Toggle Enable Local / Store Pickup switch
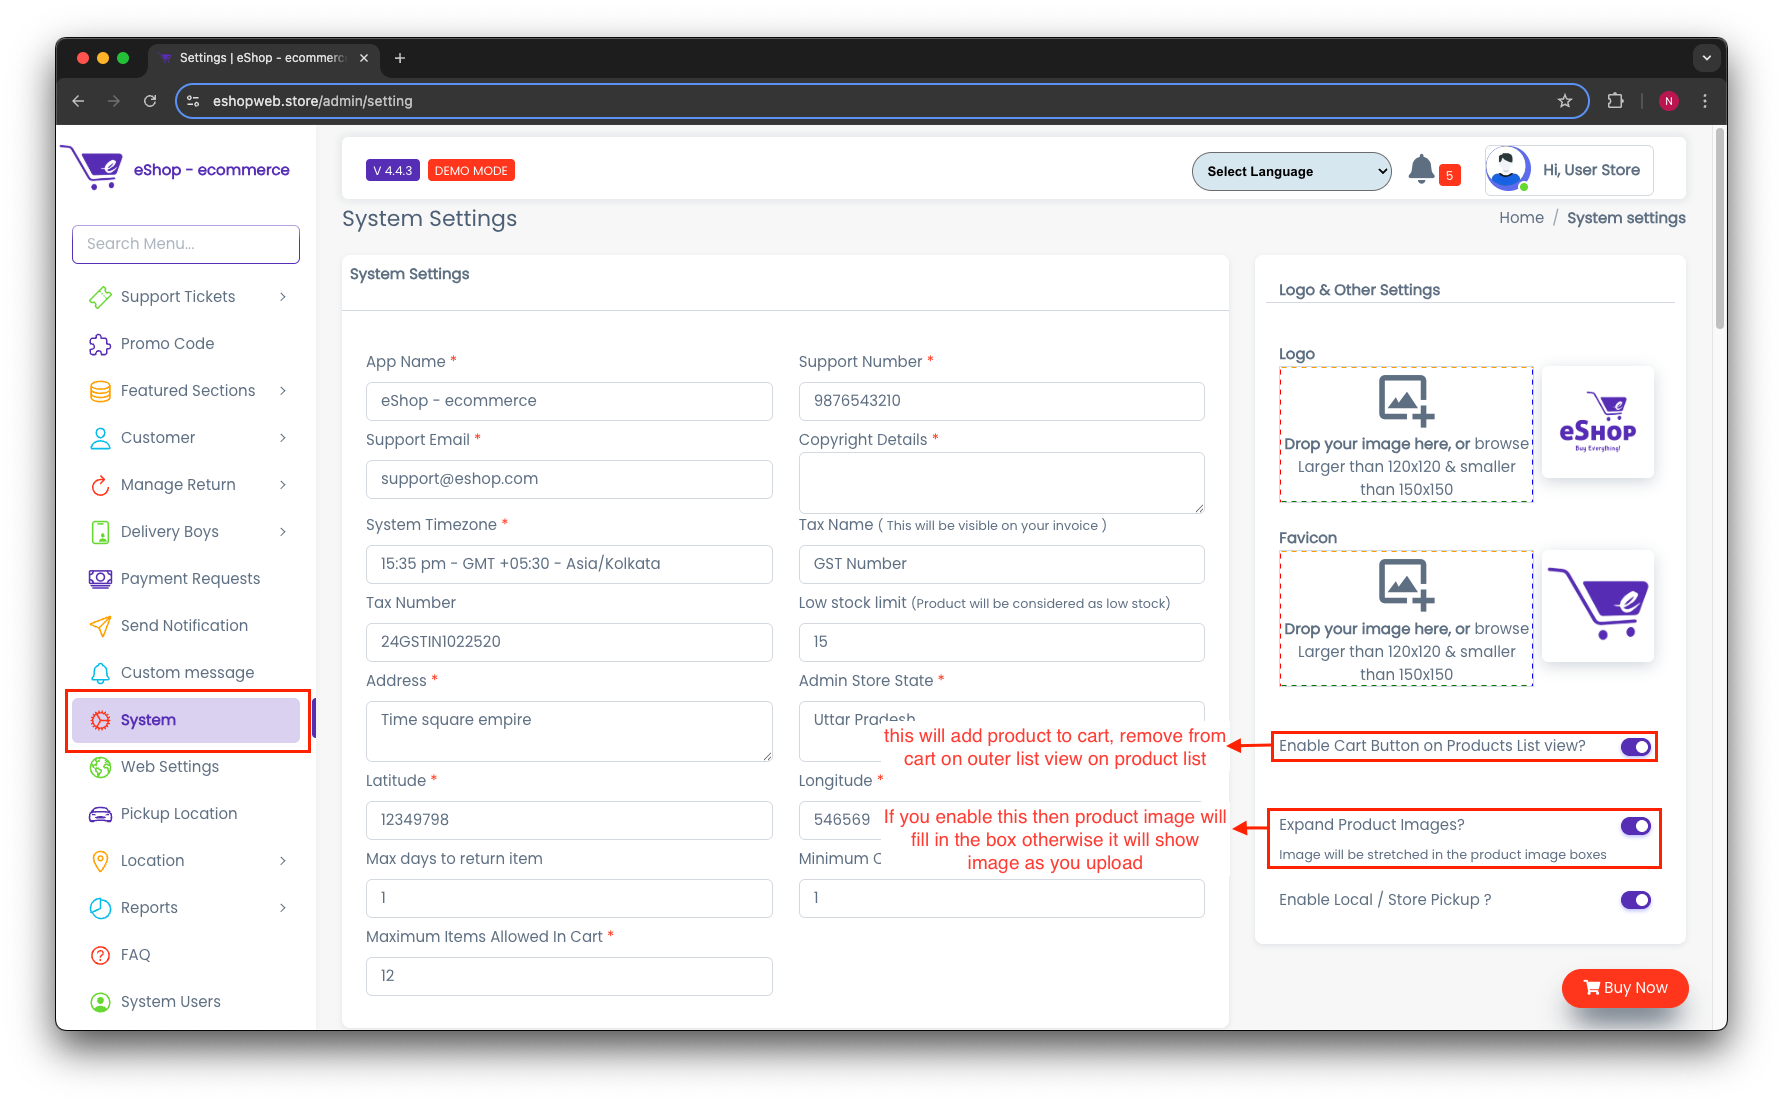Screen dimensions: 1783x1104 tap(1635, 900)
